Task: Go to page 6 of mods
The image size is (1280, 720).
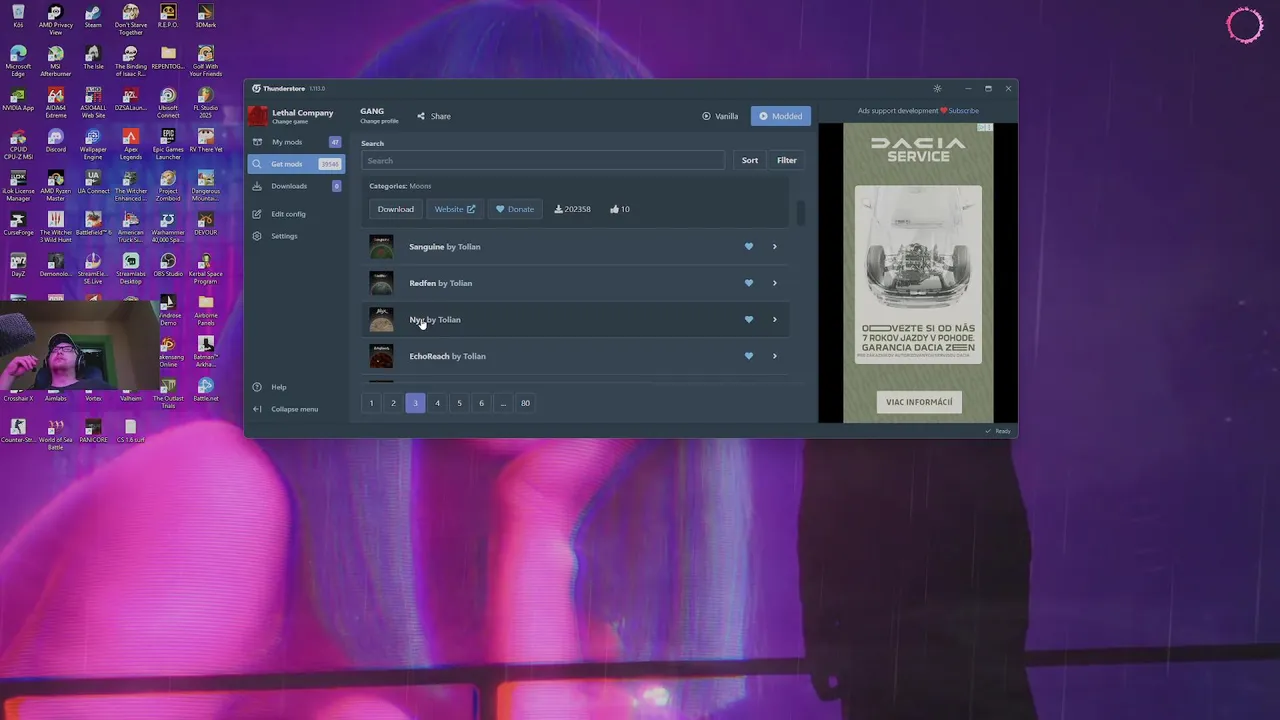Action: click(x=481, y=403)
